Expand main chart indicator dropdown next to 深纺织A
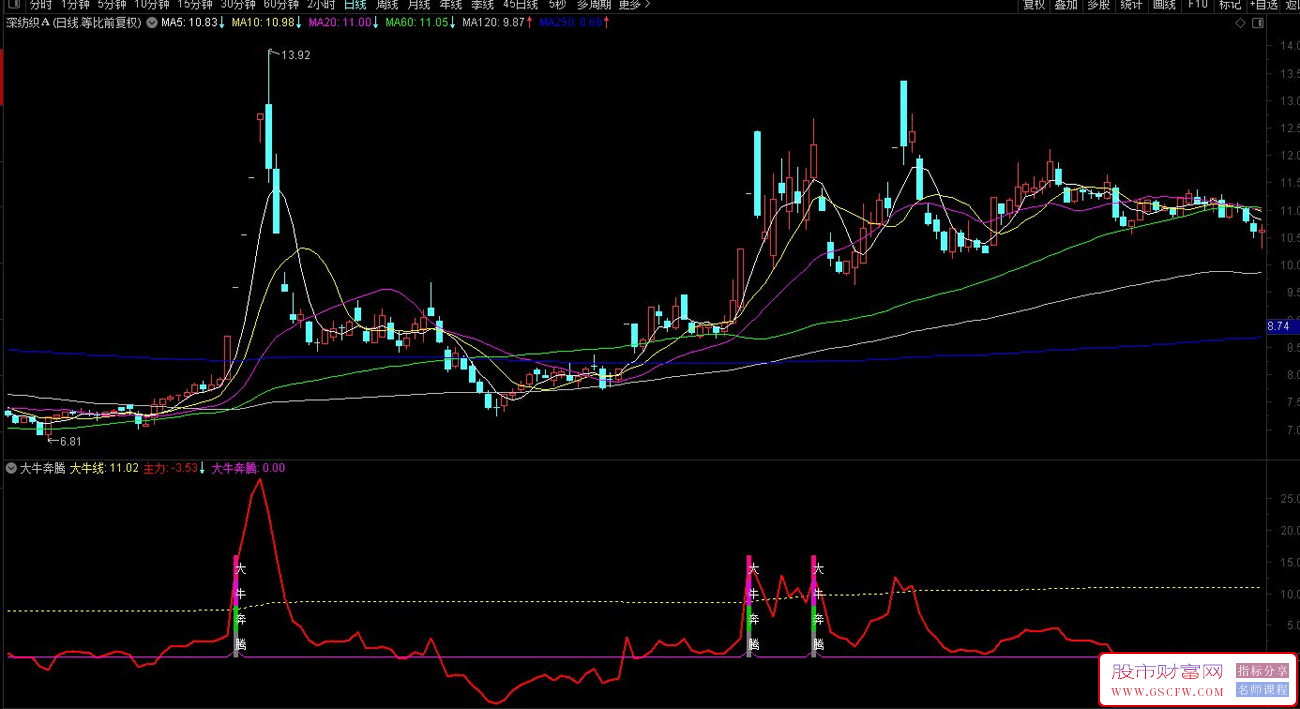1300x709 pixels. click(x=152, y=22)
